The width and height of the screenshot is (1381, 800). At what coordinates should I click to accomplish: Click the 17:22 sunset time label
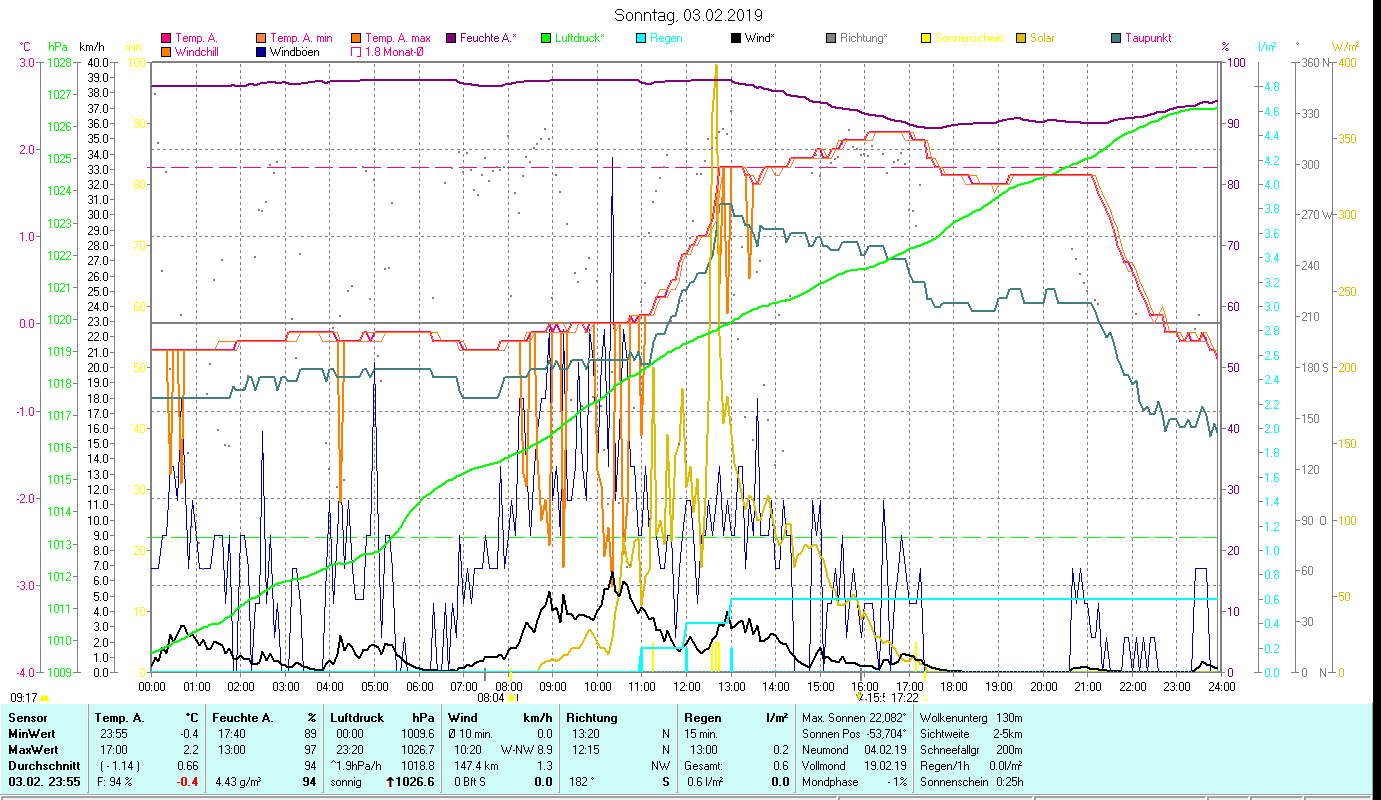click(x=904, y=698)
